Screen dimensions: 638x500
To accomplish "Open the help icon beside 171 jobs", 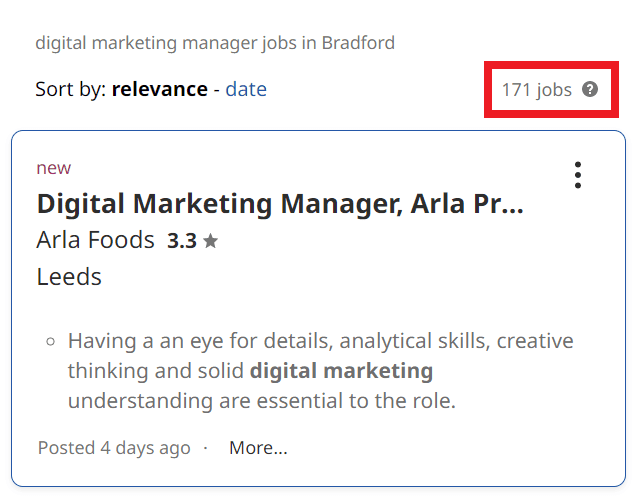I will coord(590,89).
